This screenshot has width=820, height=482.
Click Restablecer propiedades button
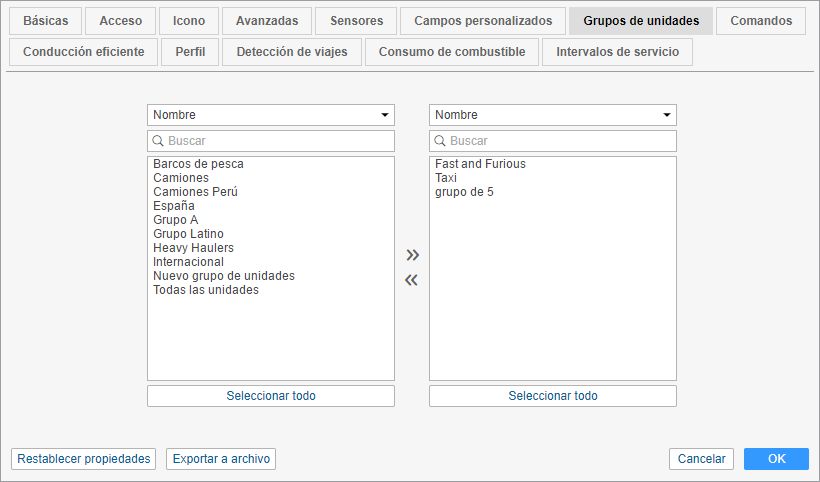(x=84, y=459)
